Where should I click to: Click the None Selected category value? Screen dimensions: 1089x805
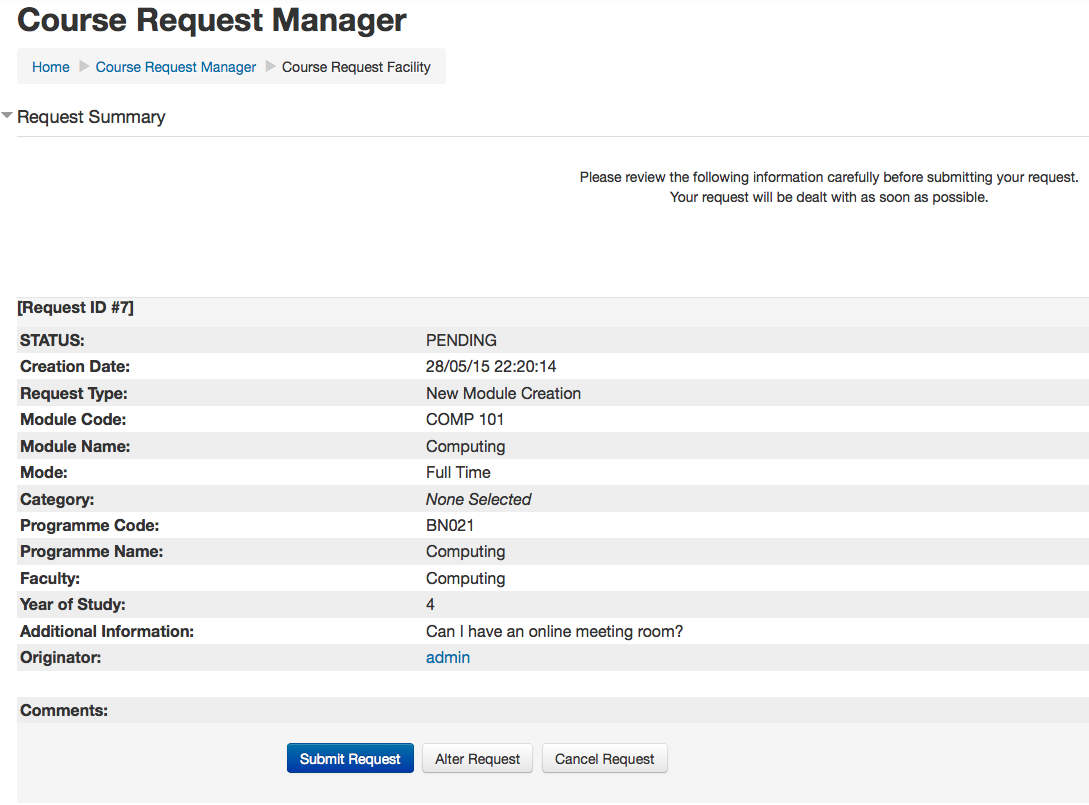478,499
